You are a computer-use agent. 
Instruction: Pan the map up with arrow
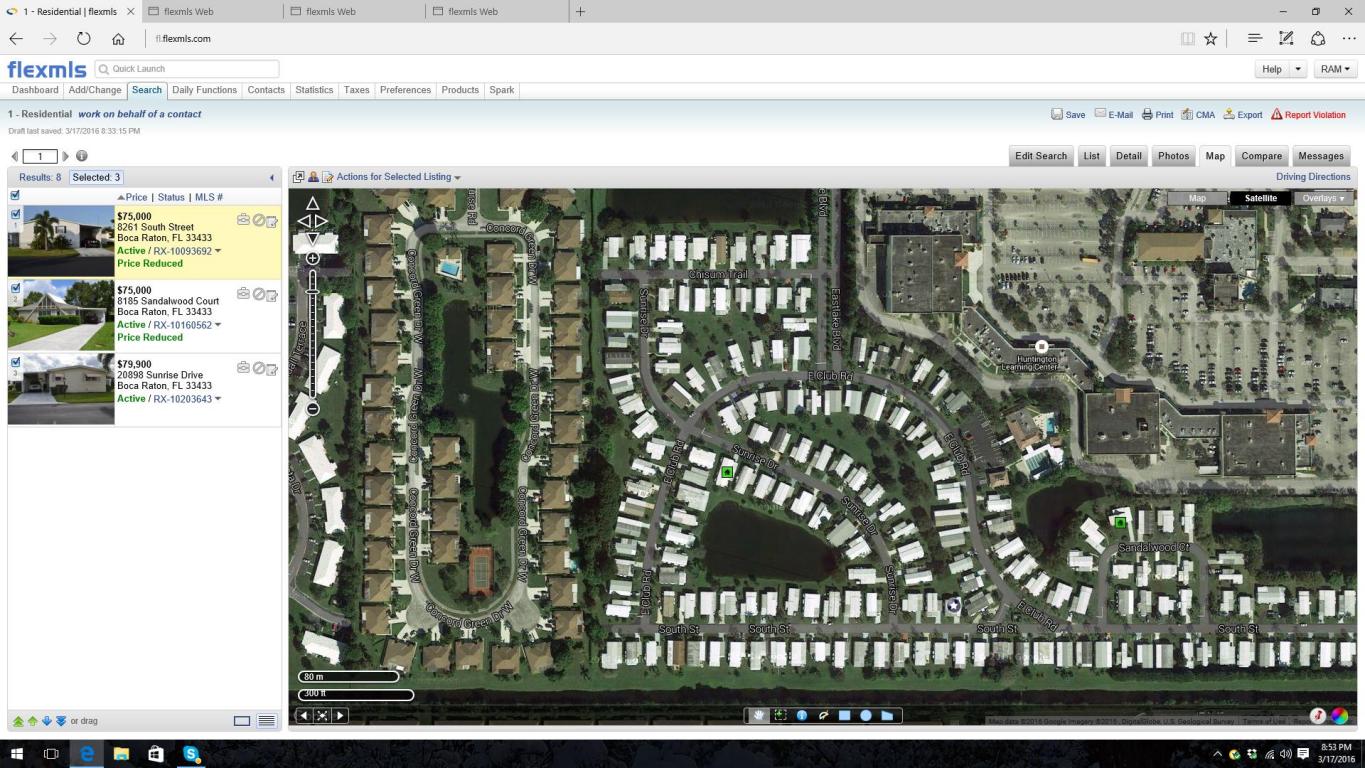coord(313,204)
